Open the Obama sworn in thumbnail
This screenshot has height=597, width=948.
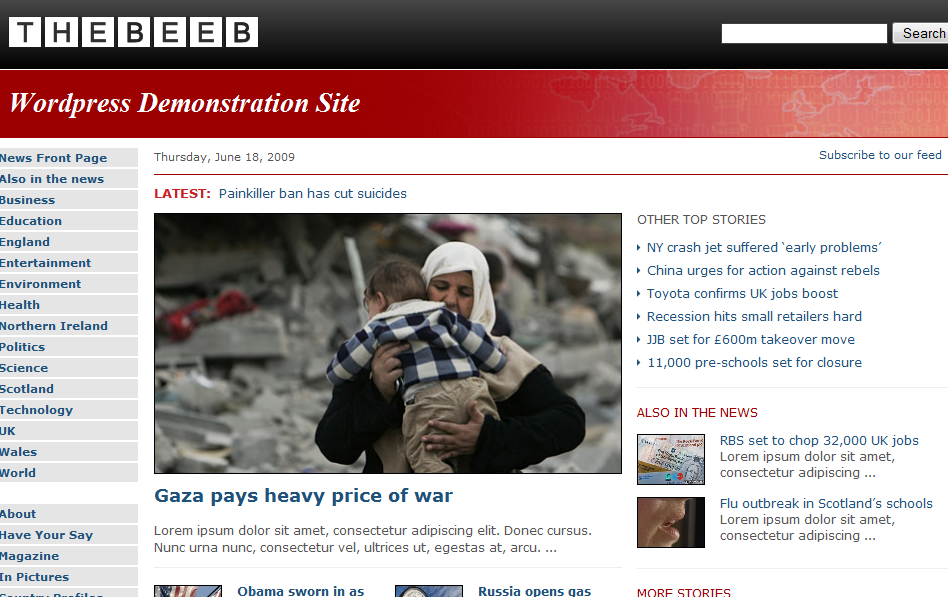click(188, 591)
